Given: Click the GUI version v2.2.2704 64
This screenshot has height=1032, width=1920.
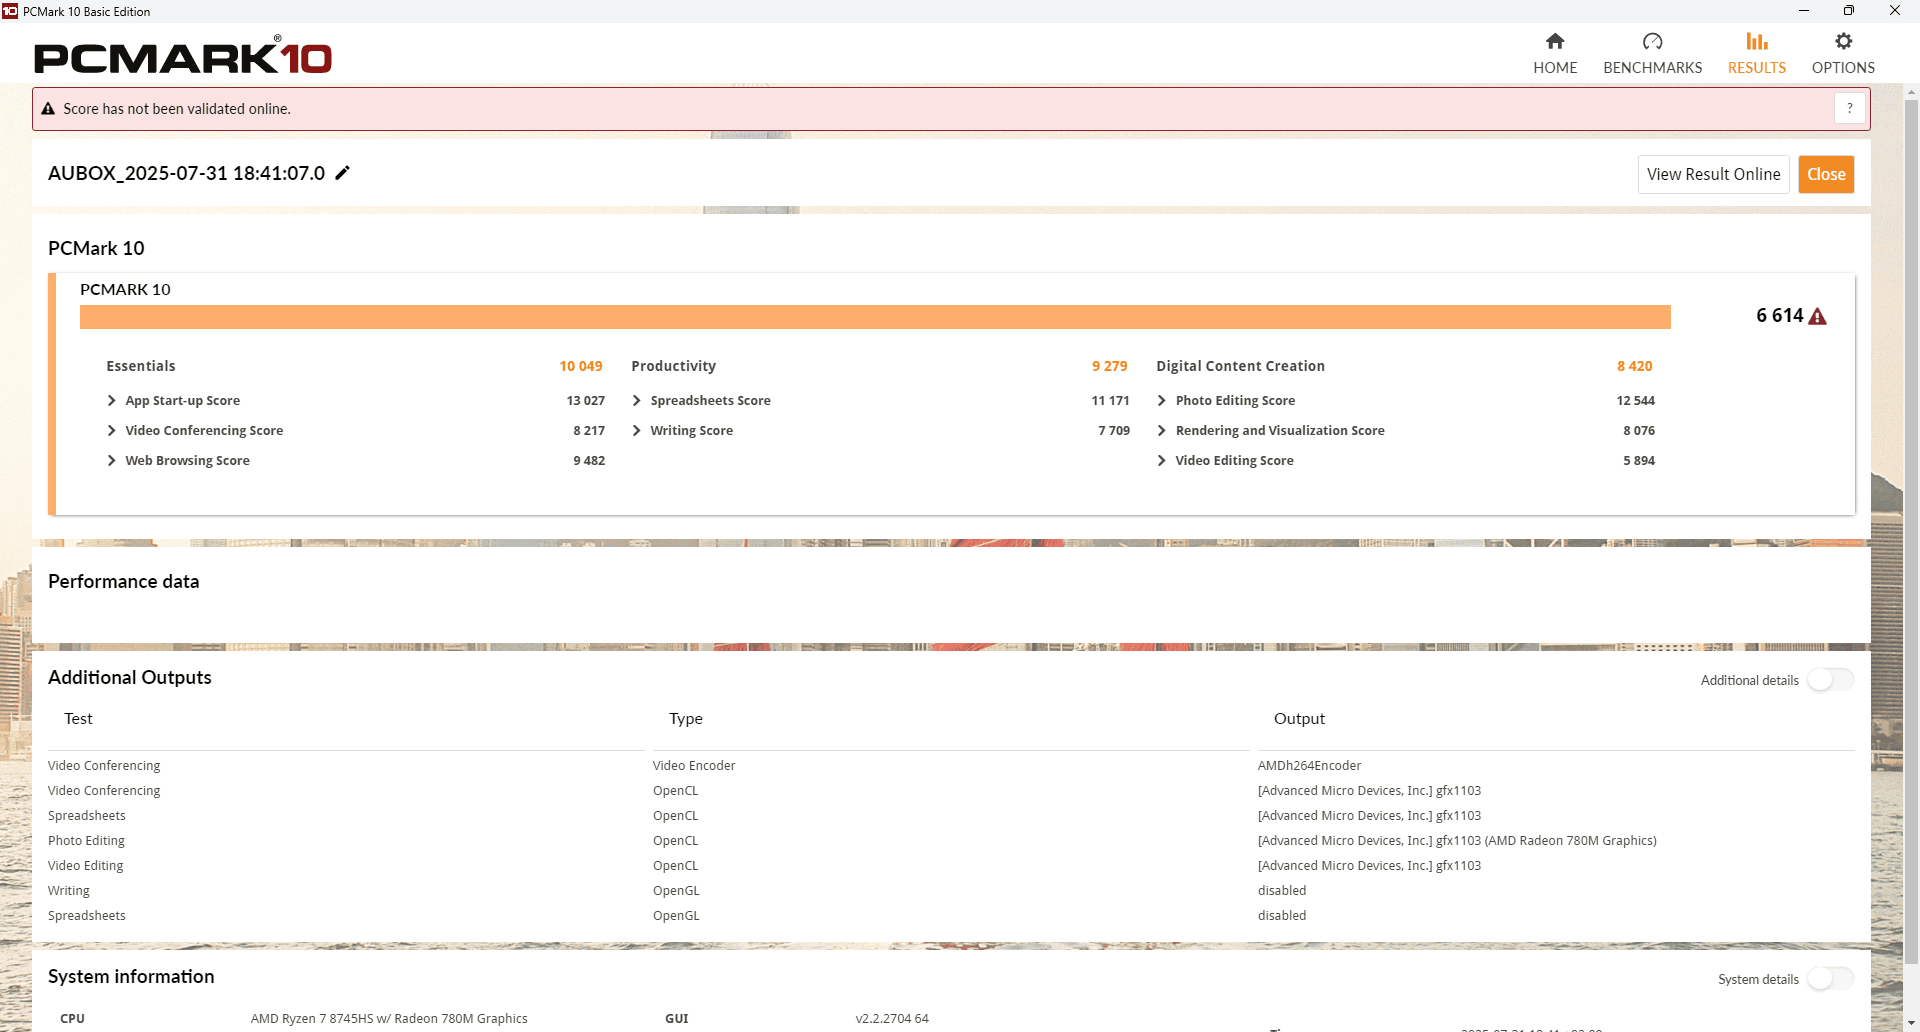Looking at the screenshot, I should (x=892, y=1018).
